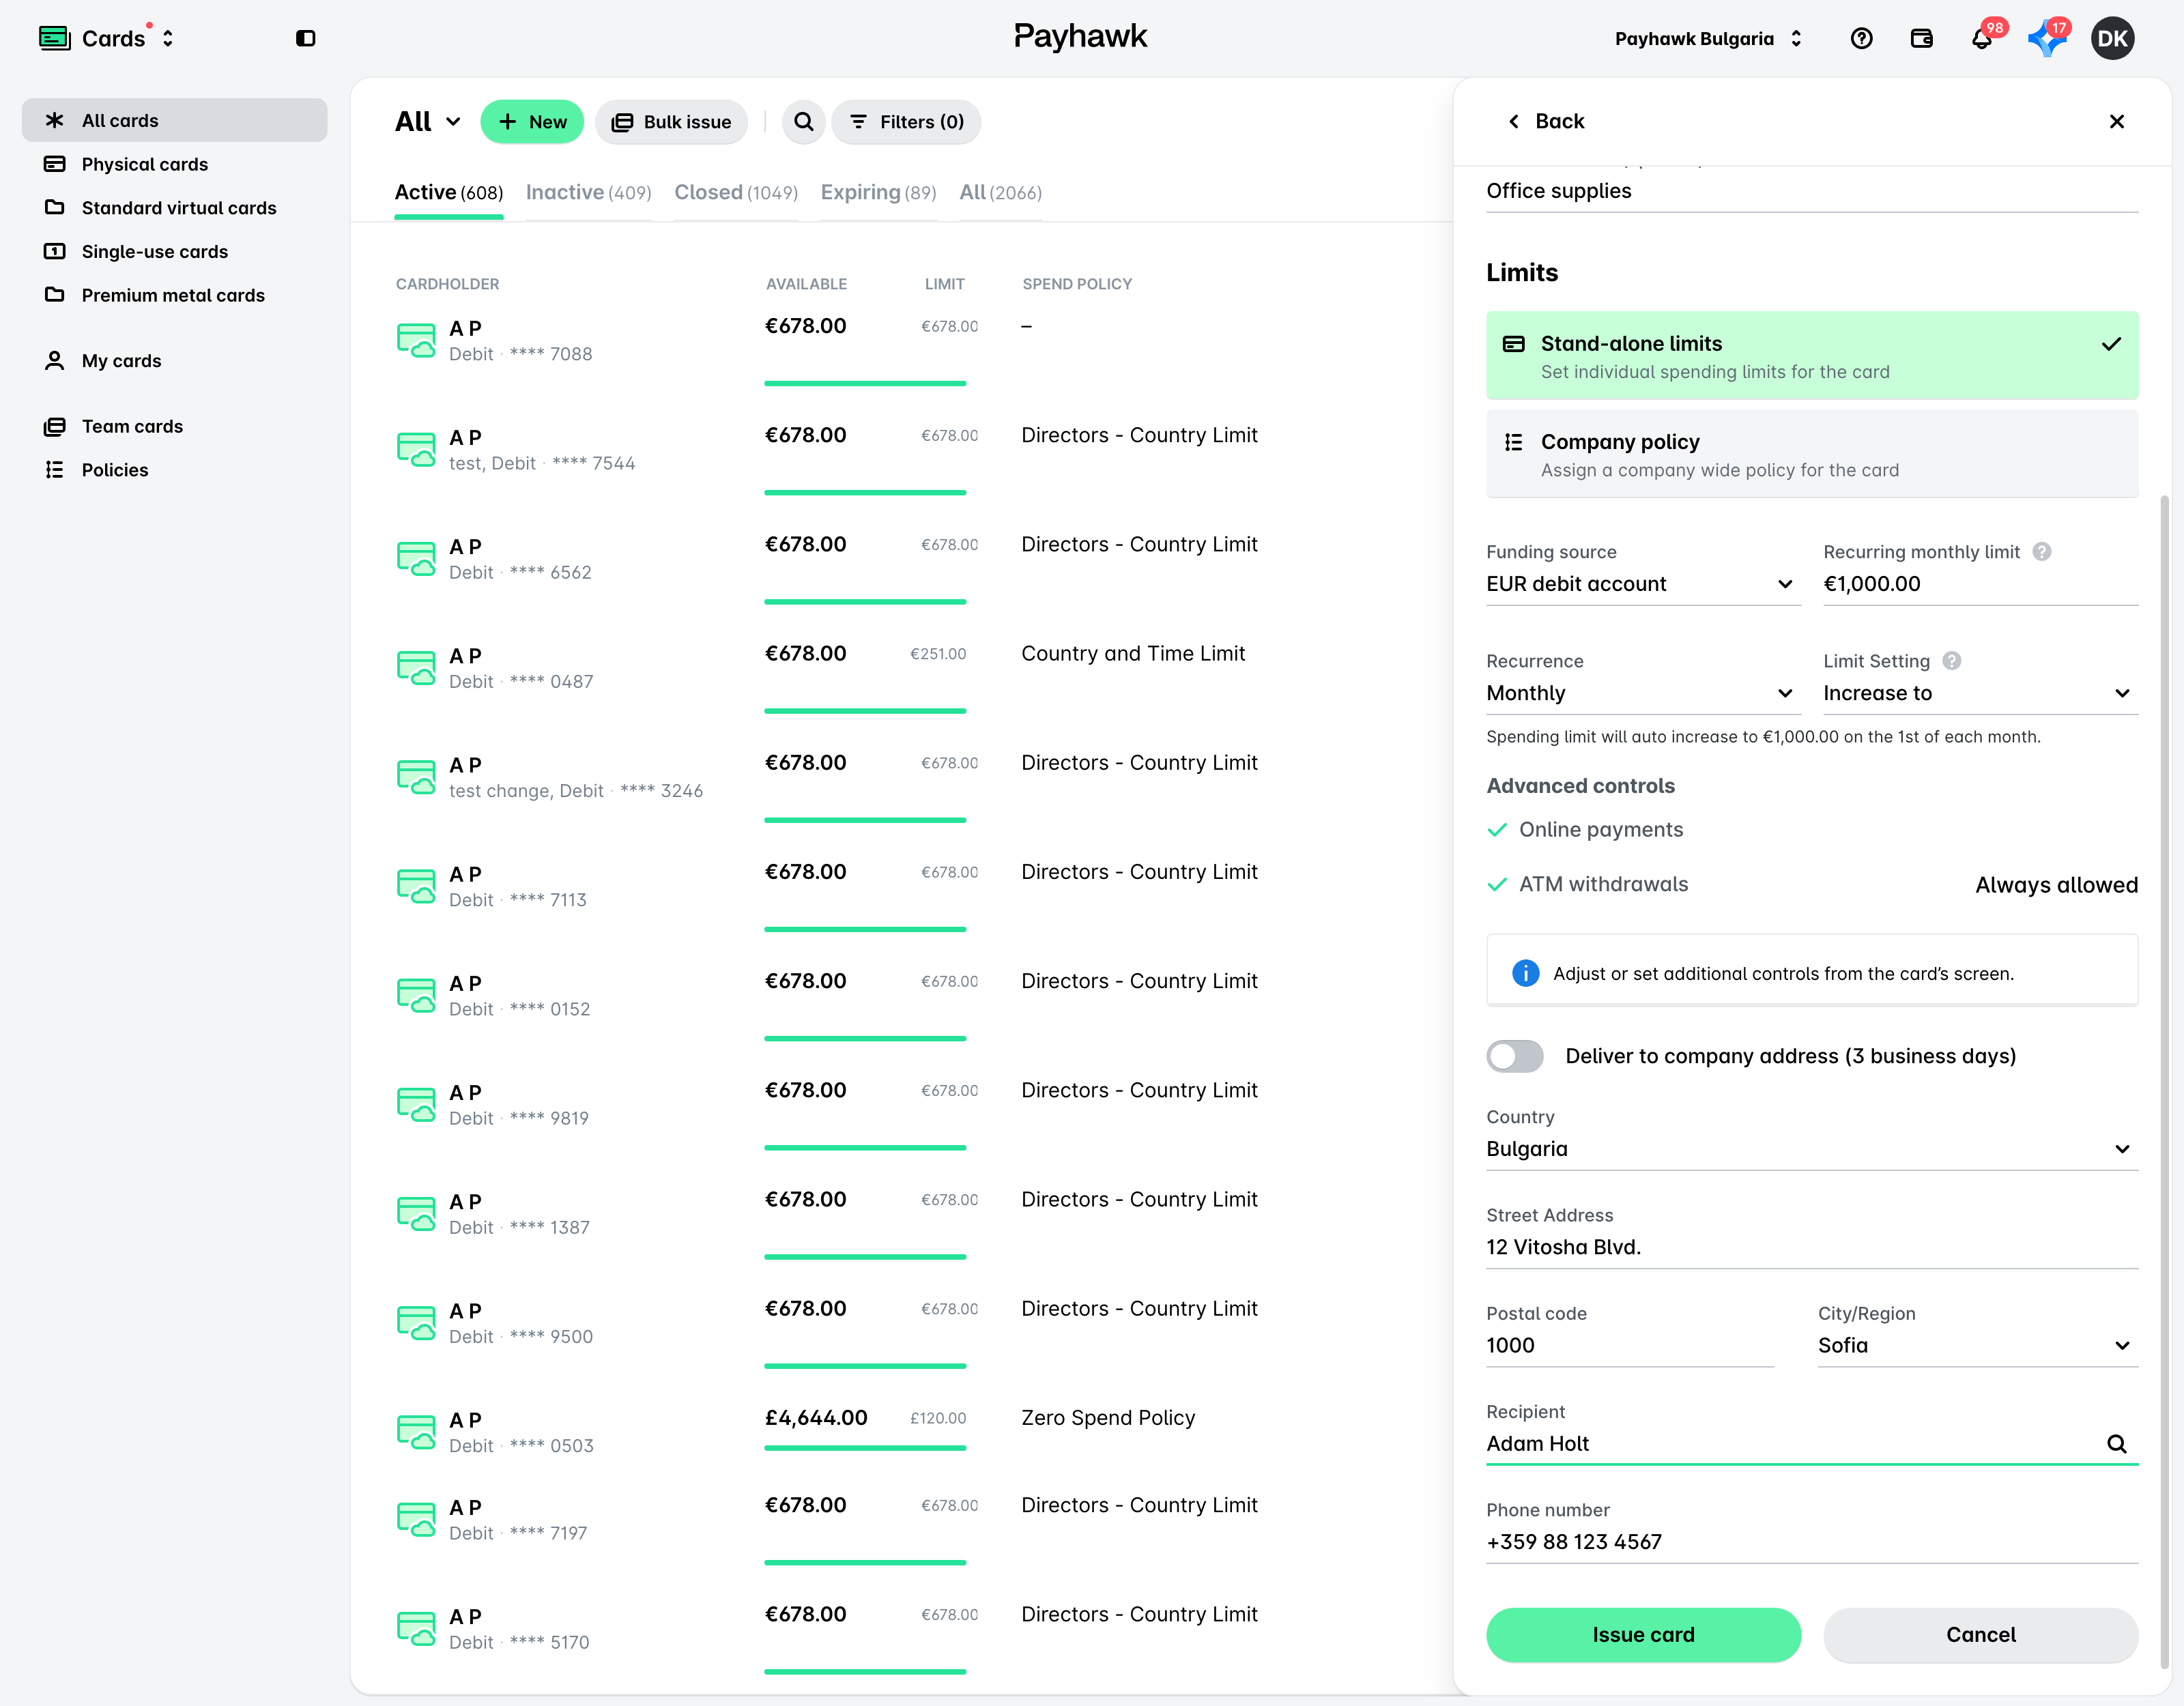Click the Limit Setting help icon
Image resolution: width=2184 pixels, height=1706 pixels.
pyautogui.click(x=1951, y=660)
